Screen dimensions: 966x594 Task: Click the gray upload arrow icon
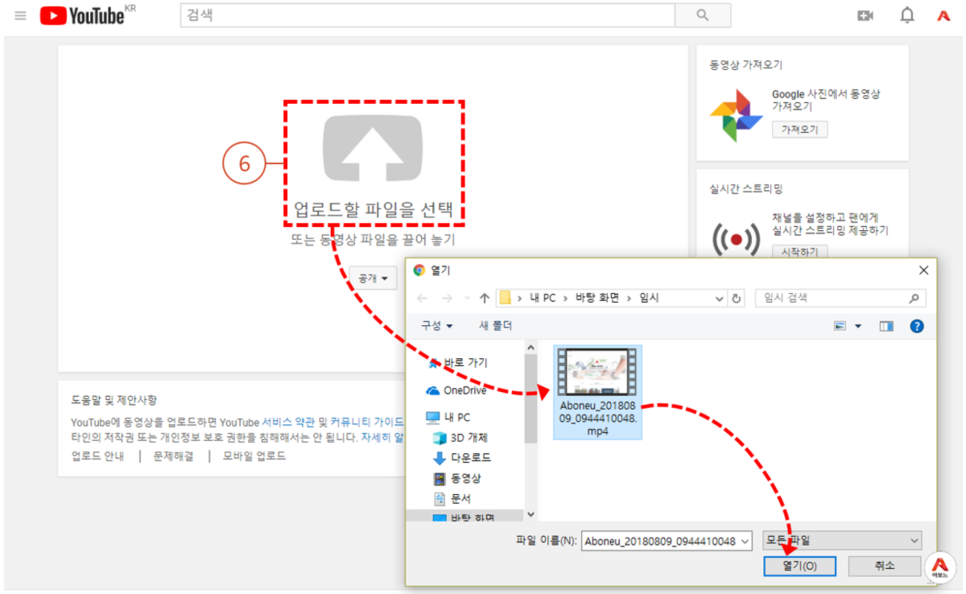pyautogui.click(x=373, y=148)
